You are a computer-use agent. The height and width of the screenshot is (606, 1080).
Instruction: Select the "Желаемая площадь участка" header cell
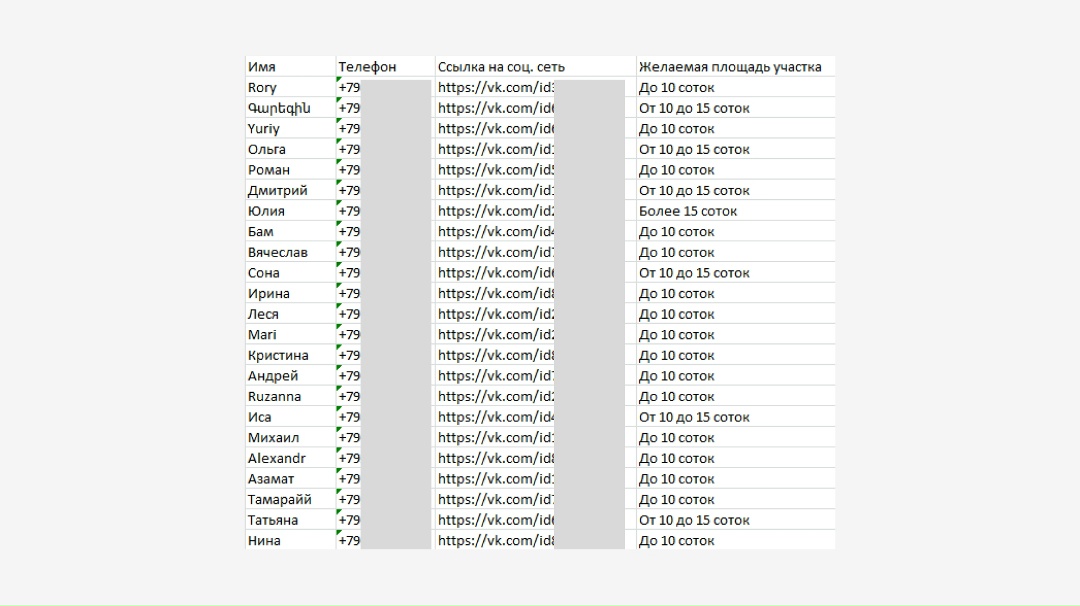(730, 67)
